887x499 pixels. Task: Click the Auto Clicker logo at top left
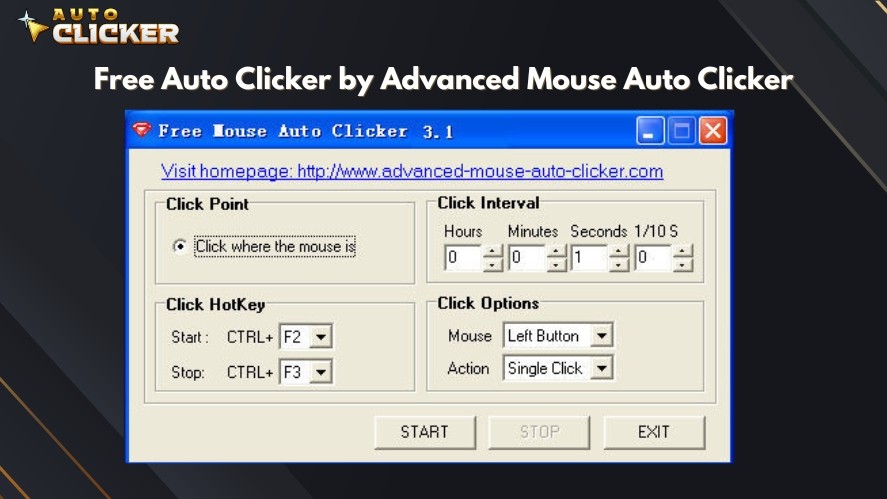[98, 26]
